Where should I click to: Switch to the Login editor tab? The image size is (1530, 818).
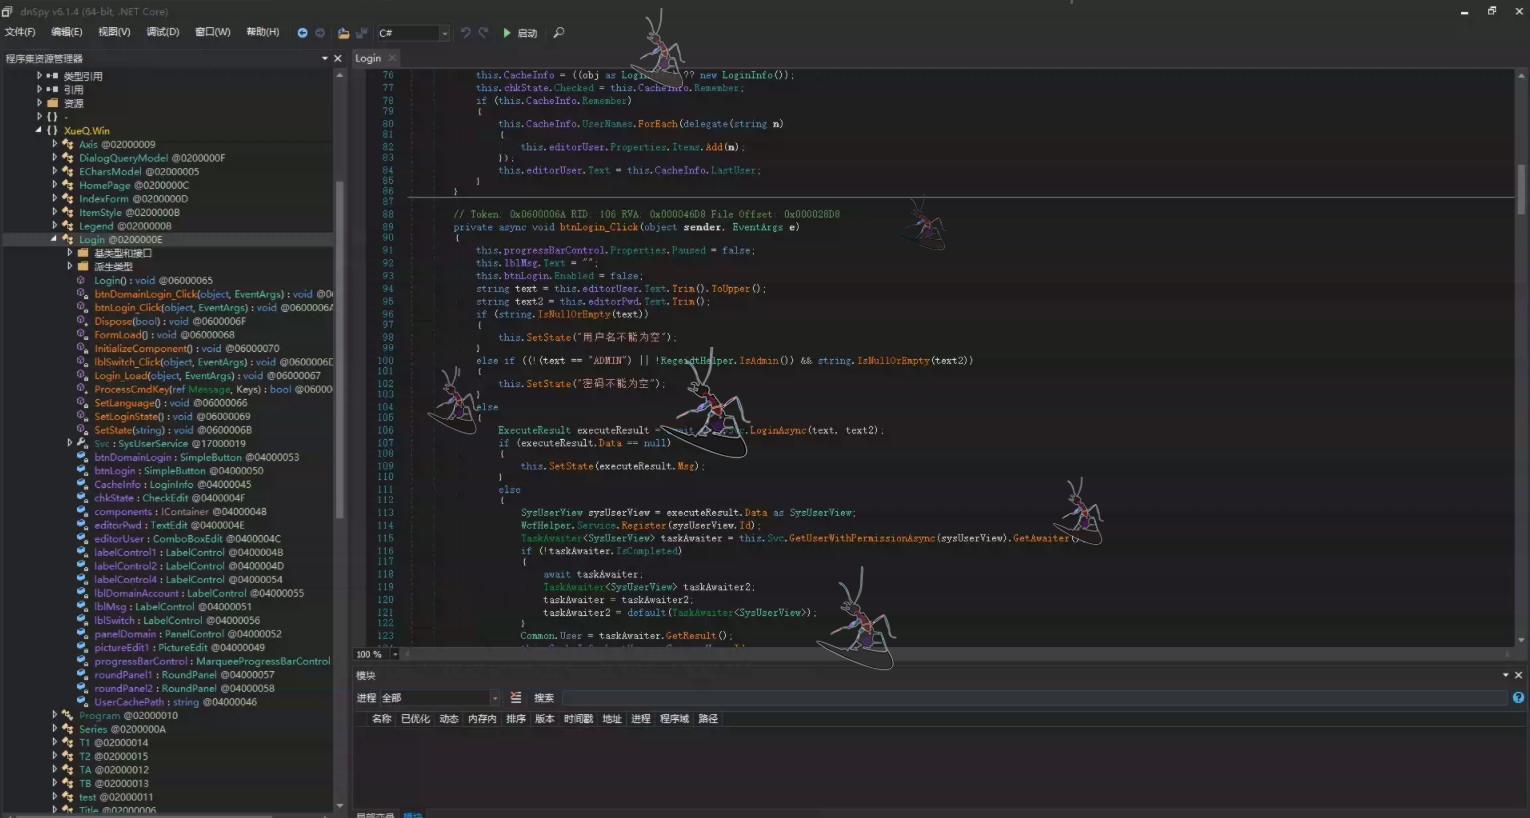[368, 59]
